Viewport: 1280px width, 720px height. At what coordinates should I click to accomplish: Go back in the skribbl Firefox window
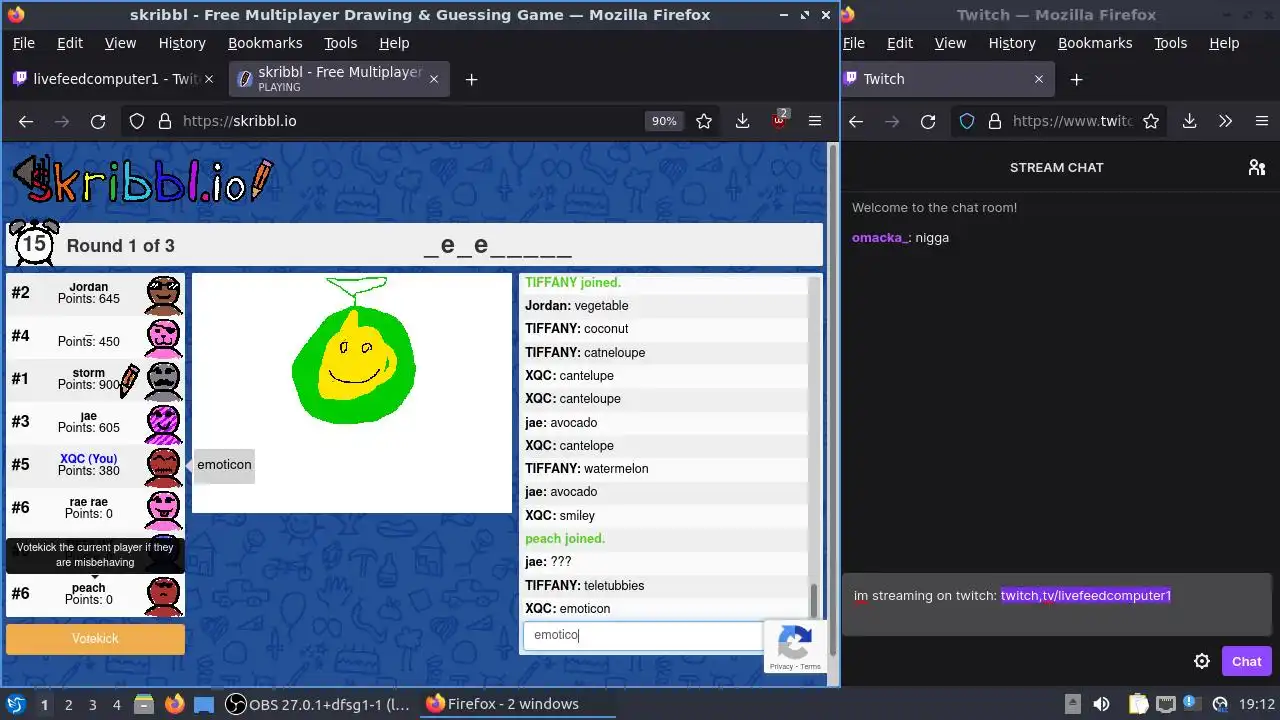pos(26,121)
